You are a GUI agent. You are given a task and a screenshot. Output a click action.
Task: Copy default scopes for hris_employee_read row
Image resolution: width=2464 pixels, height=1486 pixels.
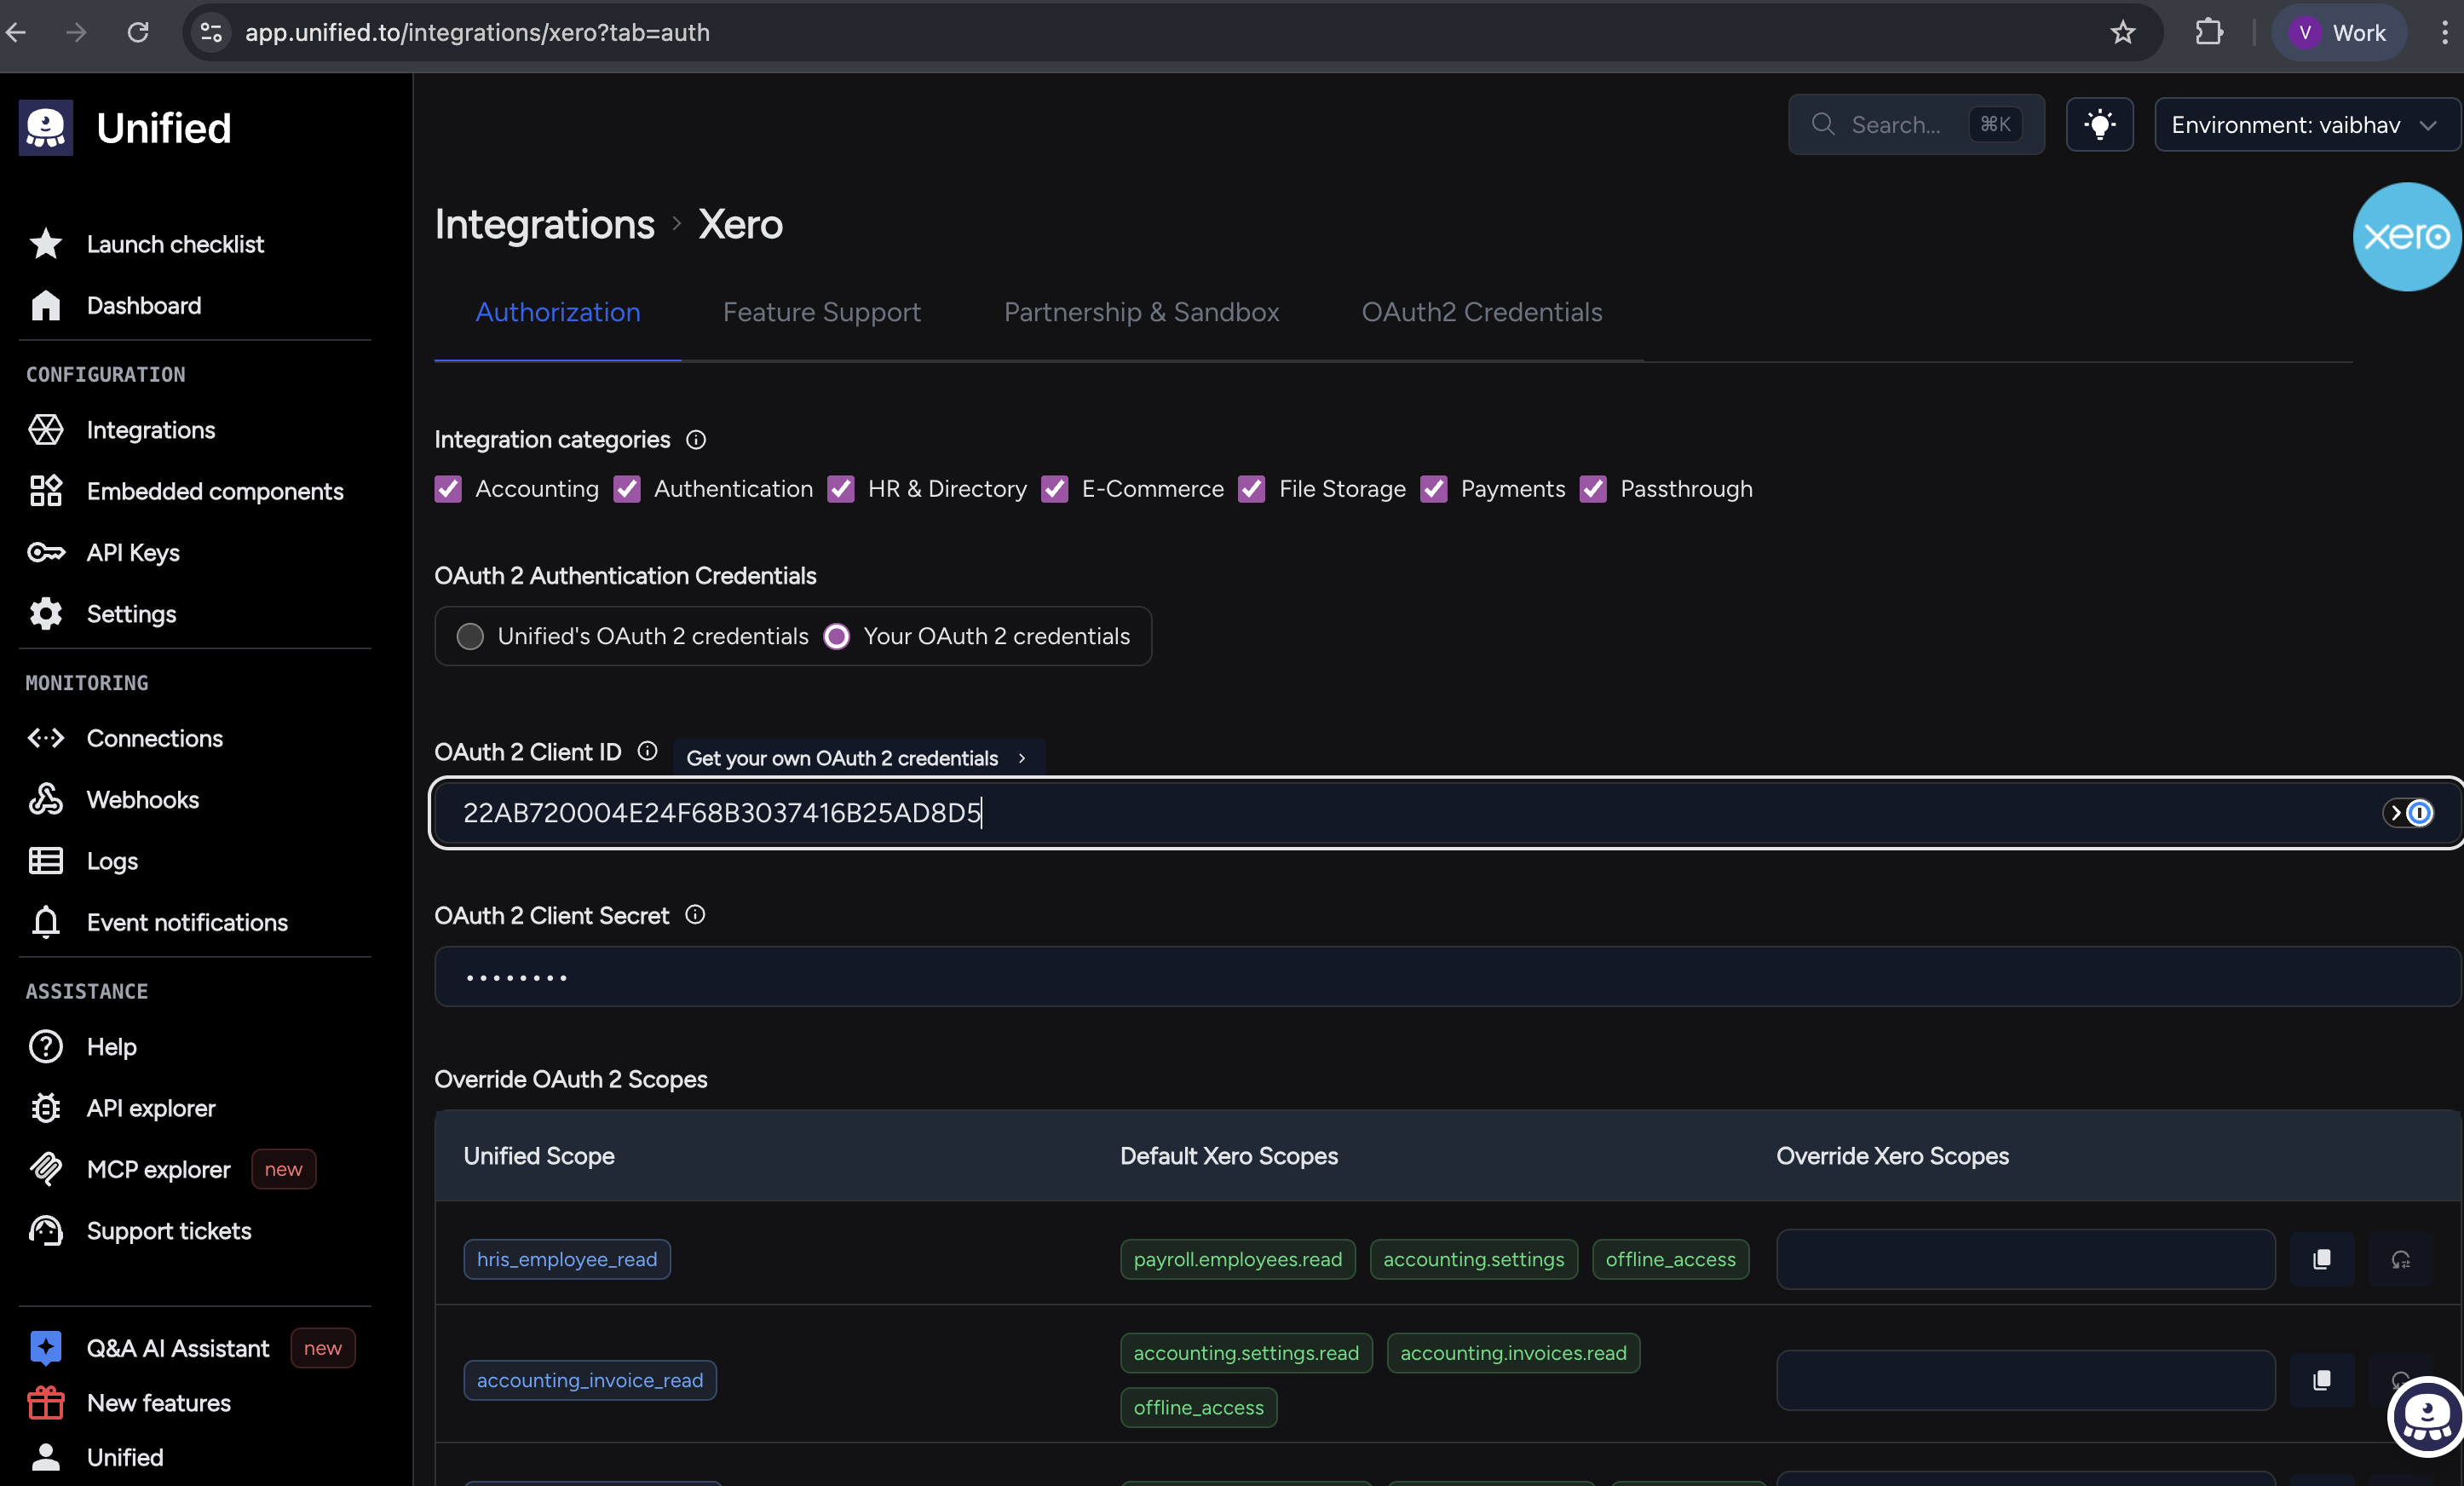pos(2321,1259)
